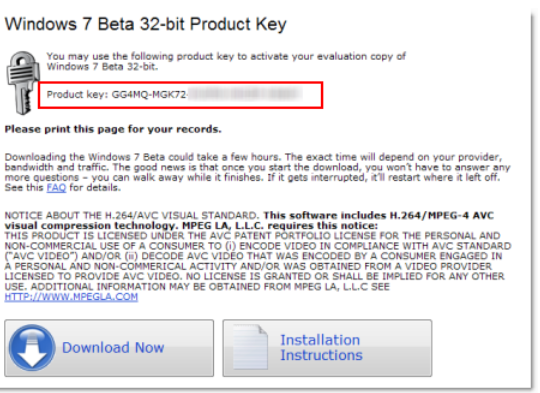Click the "You may use the following product key" sentence
The height and width of the screenshot is (393, 540).
pyautogui.click(x=226, y=61)
